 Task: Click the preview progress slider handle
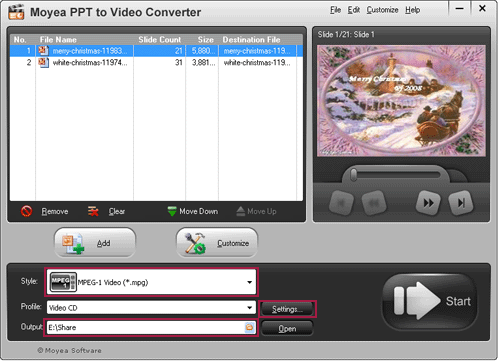point(354,175)
